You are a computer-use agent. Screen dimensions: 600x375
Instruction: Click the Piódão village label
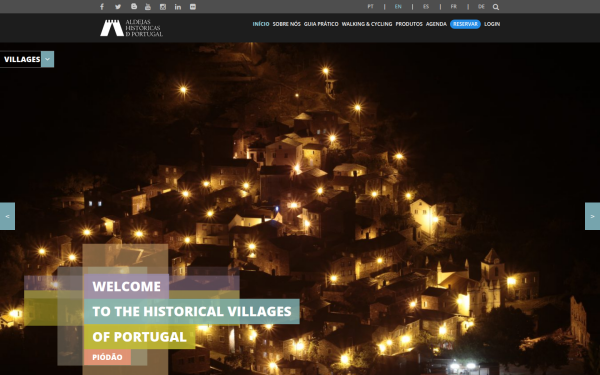pos(107,357)
